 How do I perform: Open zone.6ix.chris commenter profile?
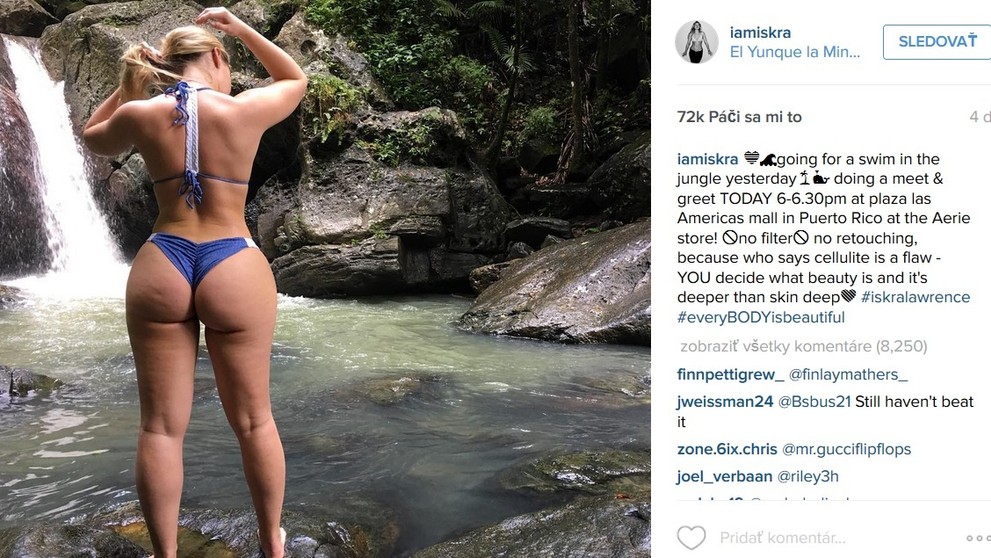(727, 449)
